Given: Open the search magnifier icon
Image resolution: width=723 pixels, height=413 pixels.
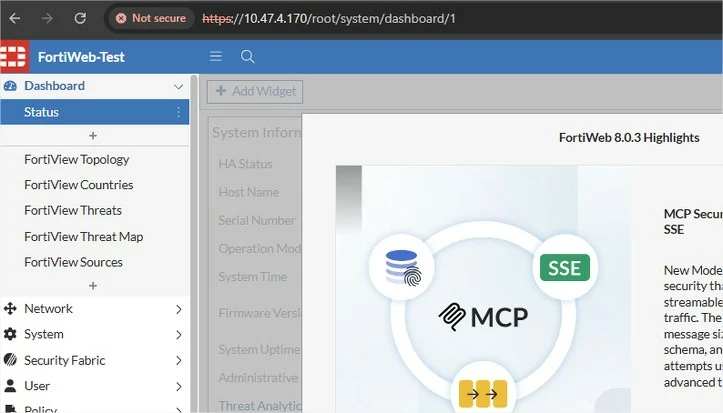Looking at the screenshot, I should [x=248, y=57].
